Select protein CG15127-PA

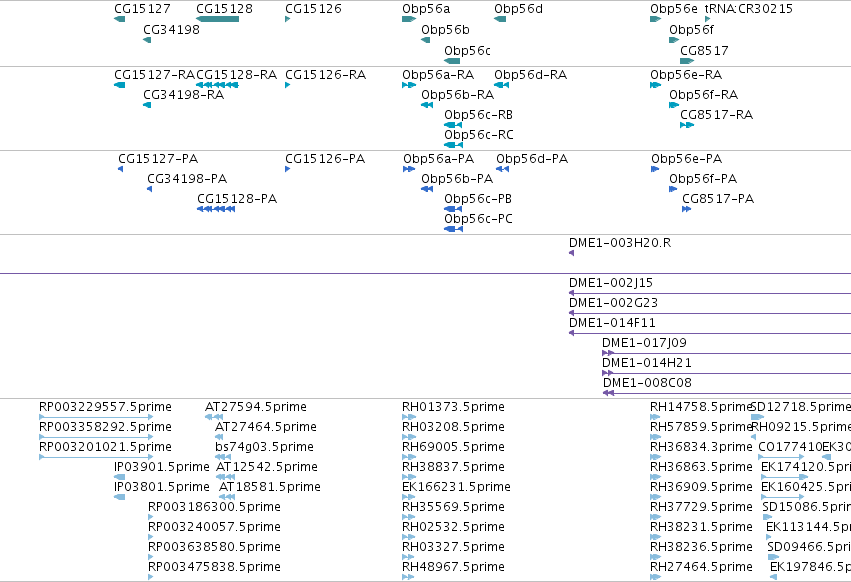pyautogui.click(x=158, y=159)
